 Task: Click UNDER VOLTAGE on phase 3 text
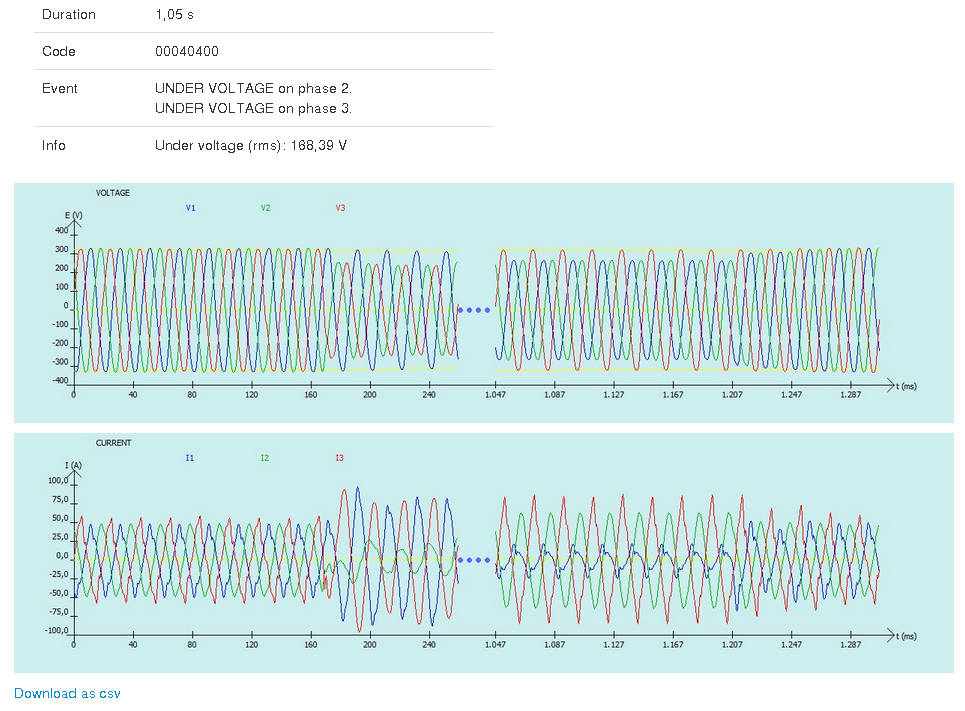(253, 108)
